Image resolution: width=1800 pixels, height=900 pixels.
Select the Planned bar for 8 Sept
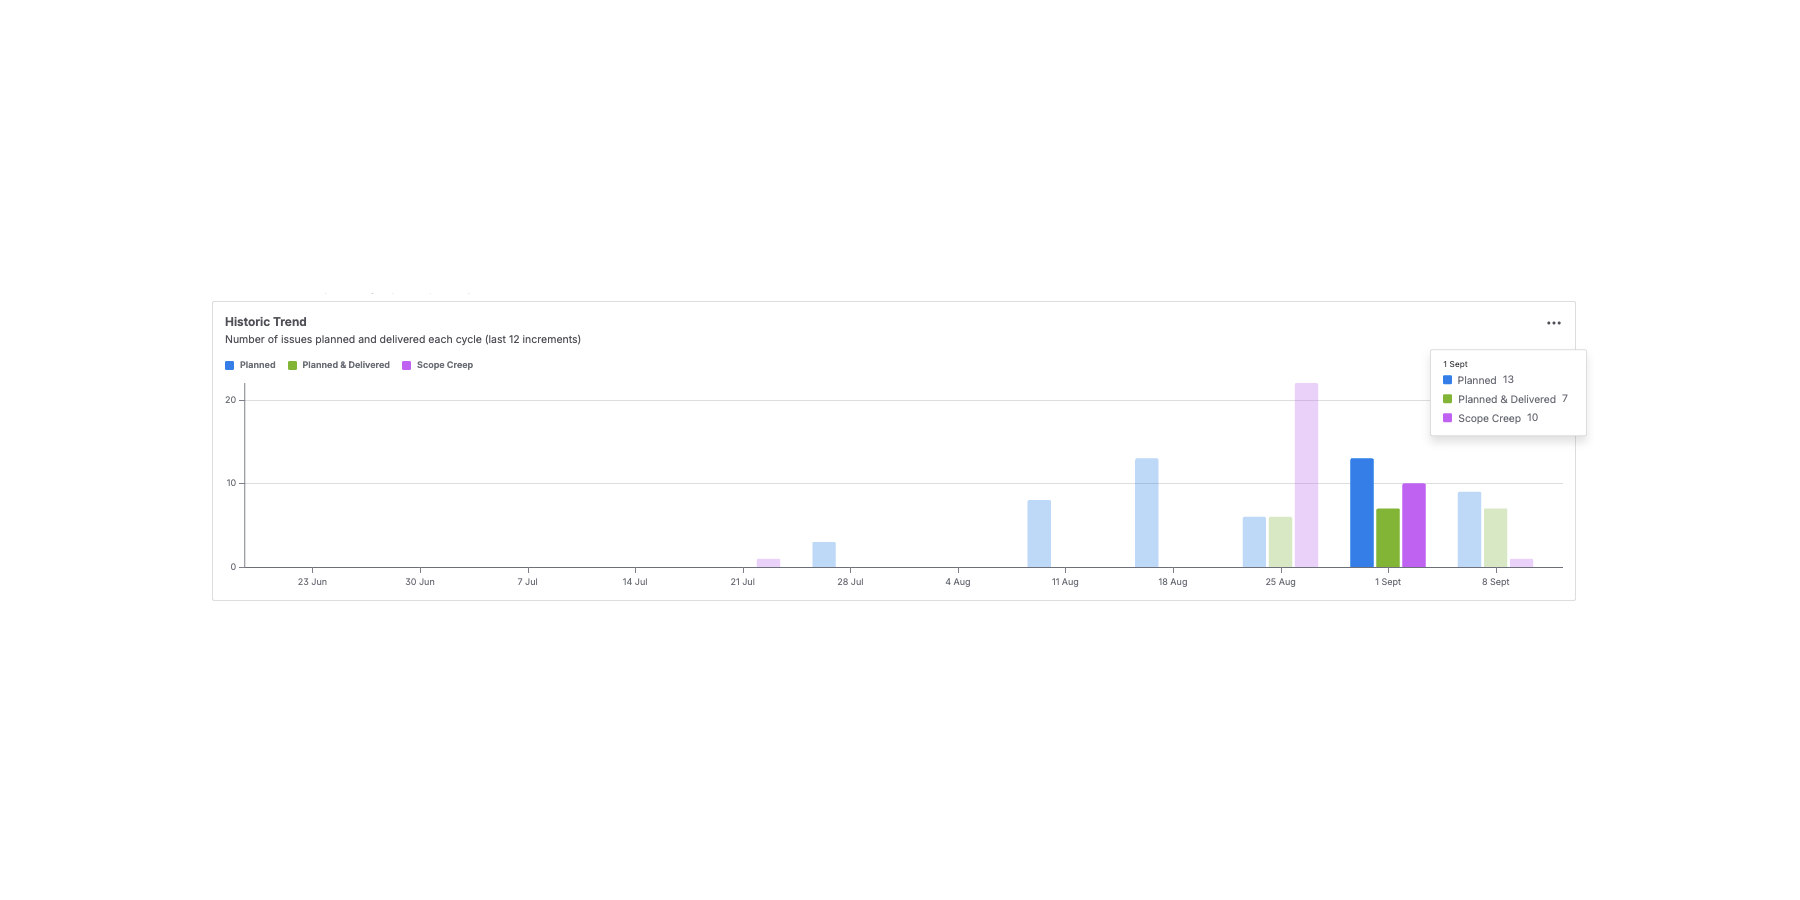click(1469, 530)
